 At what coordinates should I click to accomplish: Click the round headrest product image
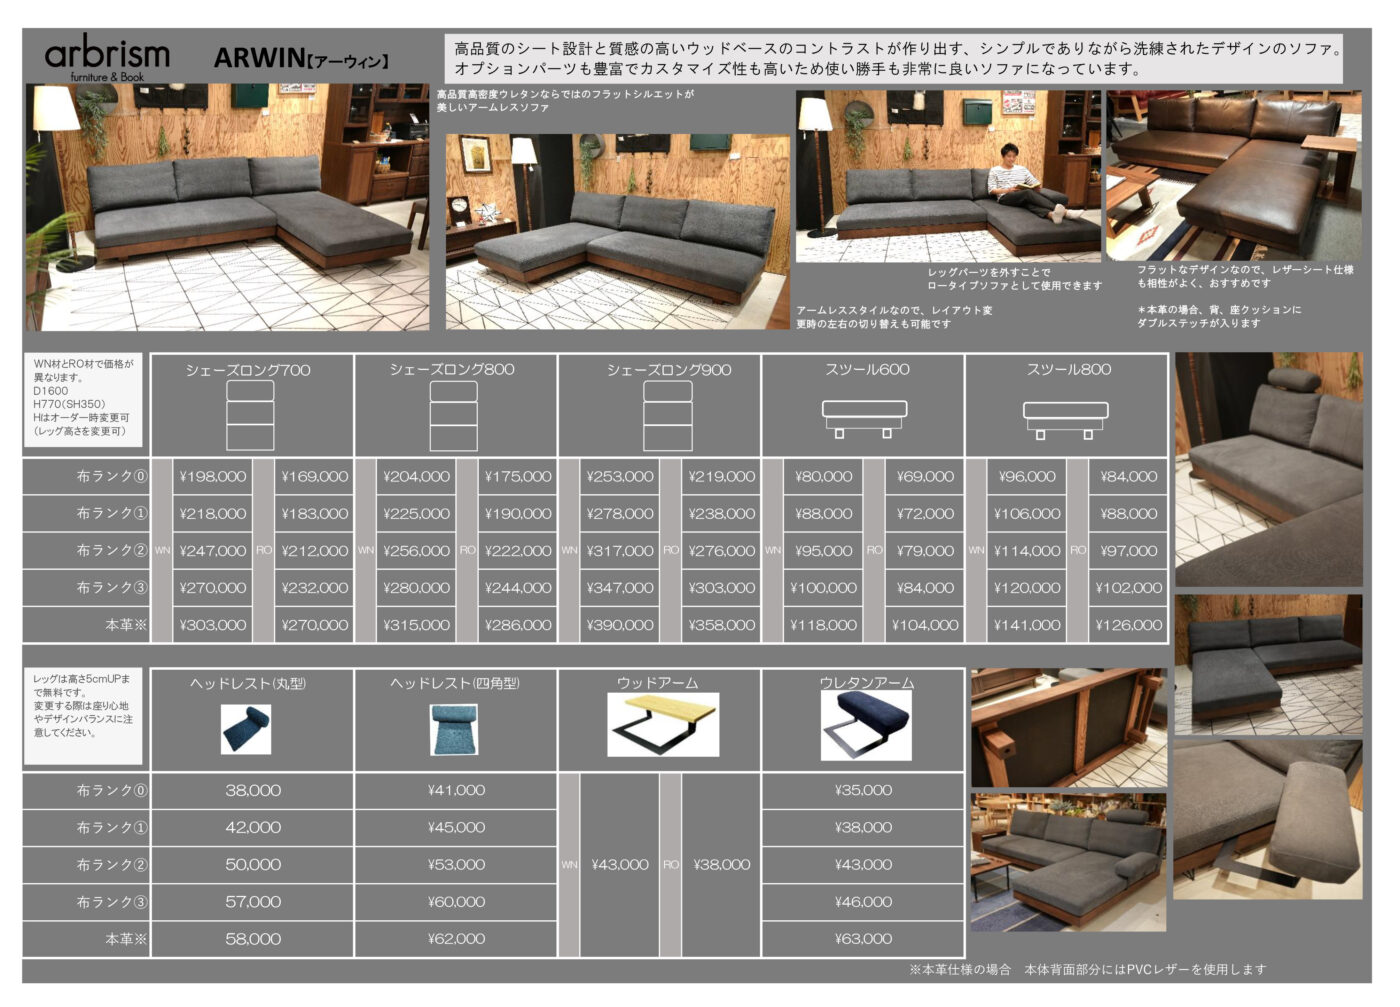coord(246,730)
